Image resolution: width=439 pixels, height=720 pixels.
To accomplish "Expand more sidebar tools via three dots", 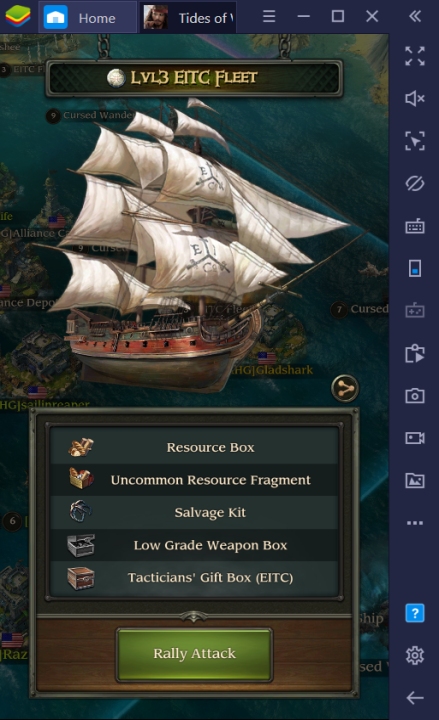I will pos(415,523).
